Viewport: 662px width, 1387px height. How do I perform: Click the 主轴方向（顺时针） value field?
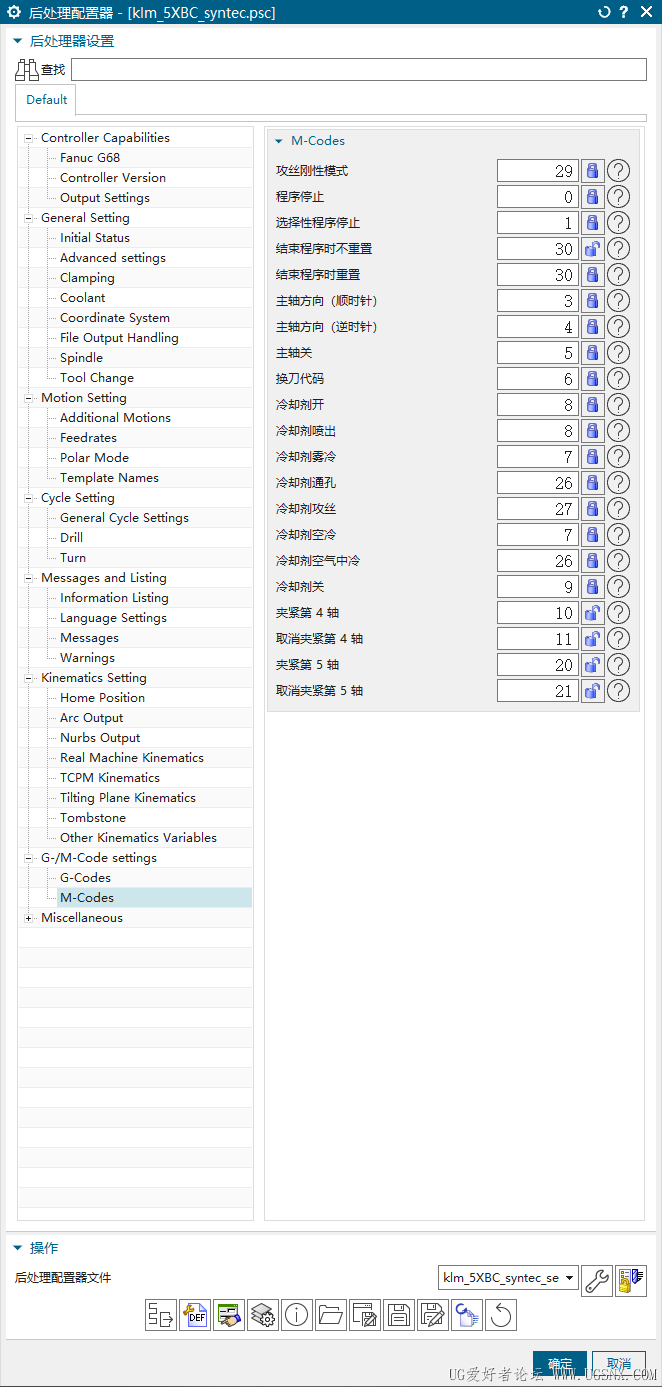click(538, 301)
